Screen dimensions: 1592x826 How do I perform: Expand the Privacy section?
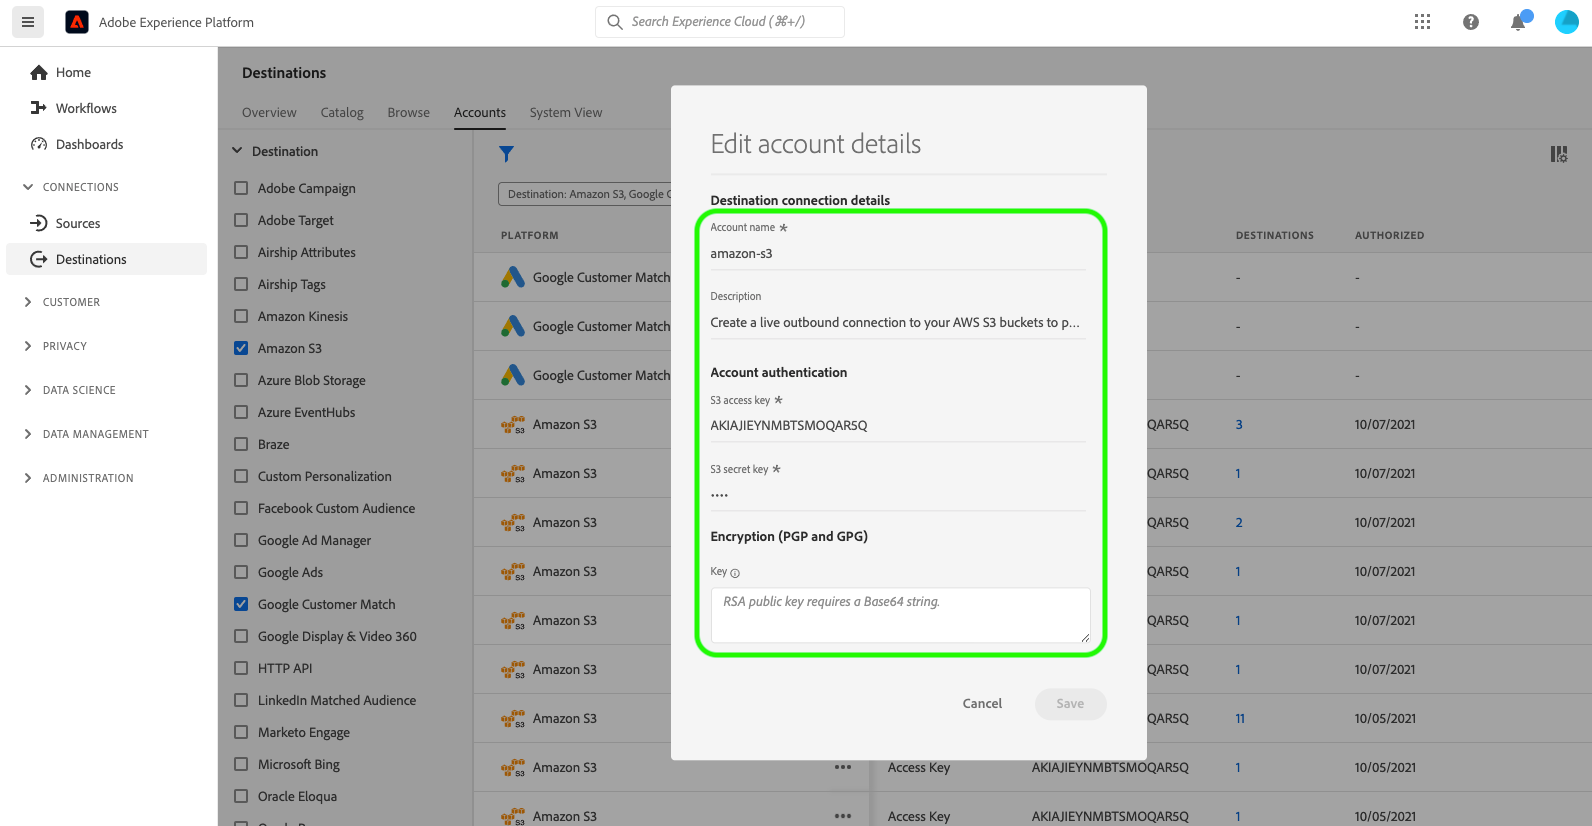click(28, 346)
